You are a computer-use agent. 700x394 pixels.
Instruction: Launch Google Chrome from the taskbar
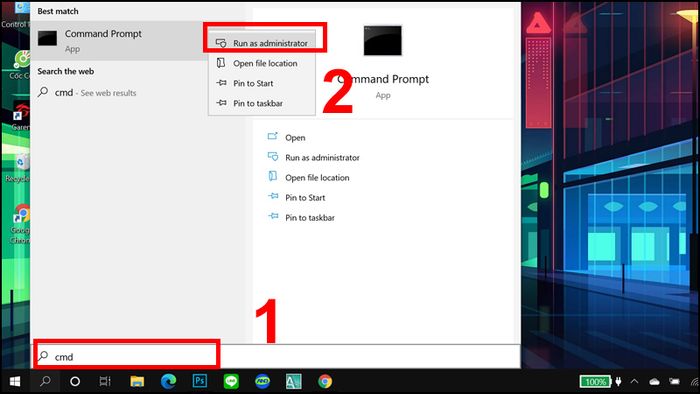(x=325, y=382)
